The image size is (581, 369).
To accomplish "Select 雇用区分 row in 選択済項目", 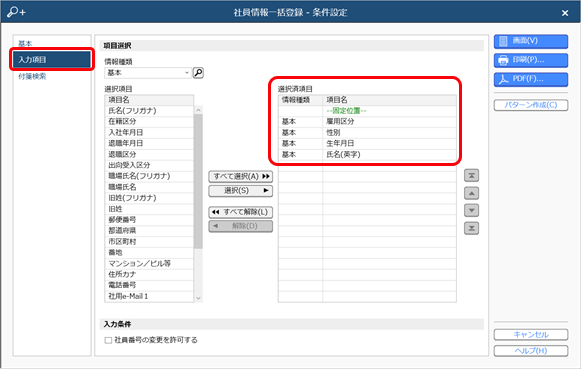I will tap(367, 122).
